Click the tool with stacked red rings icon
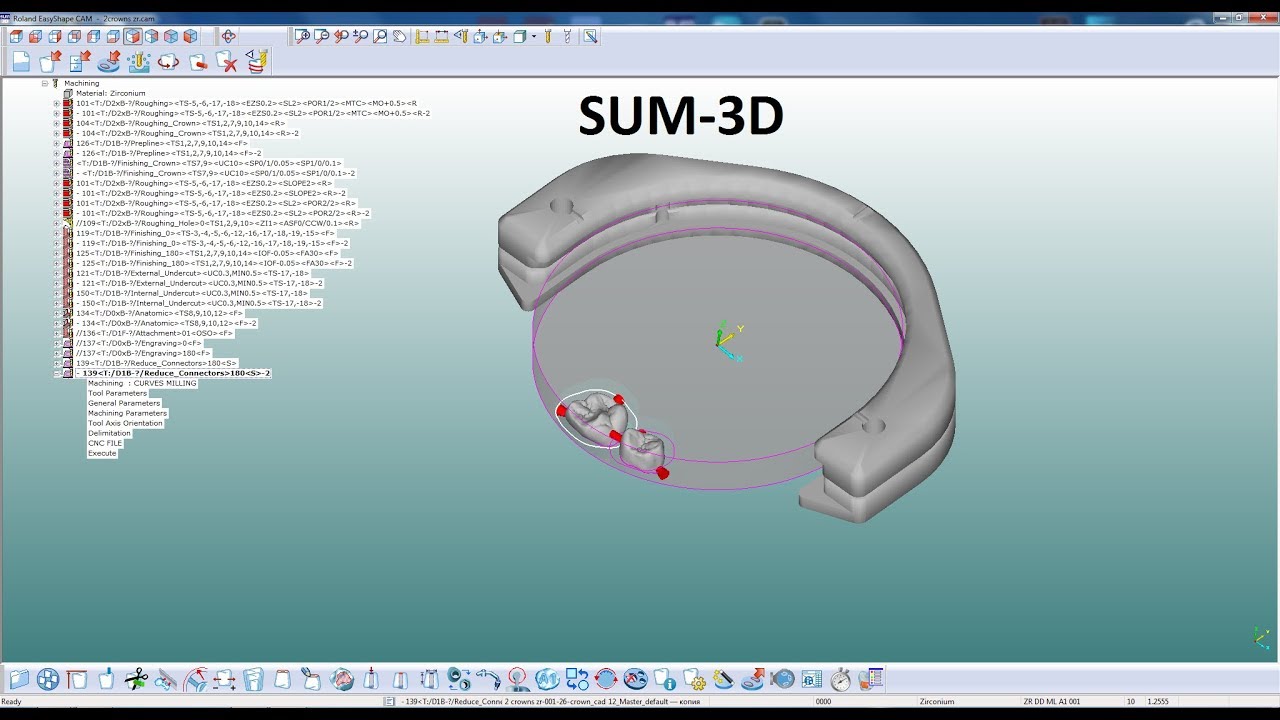Viewport: 1280px width, 720px height. click(257, 61)
